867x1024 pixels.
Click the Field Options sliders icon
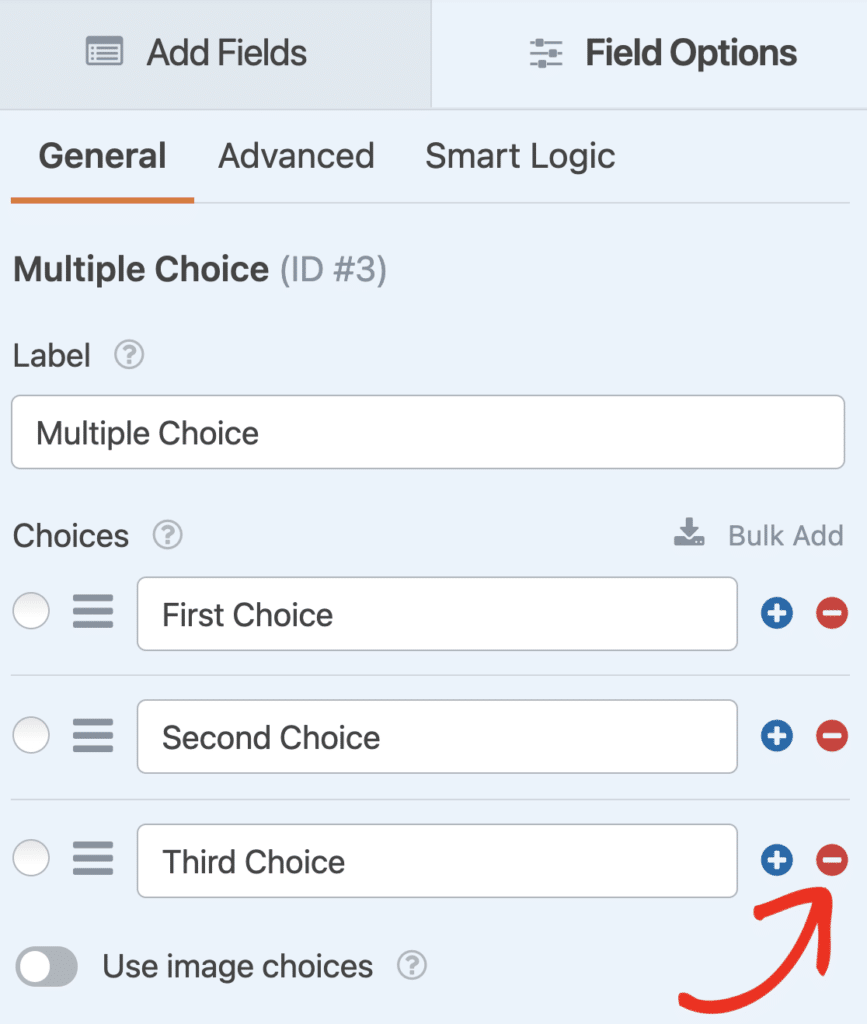click(x=545, y=53)
